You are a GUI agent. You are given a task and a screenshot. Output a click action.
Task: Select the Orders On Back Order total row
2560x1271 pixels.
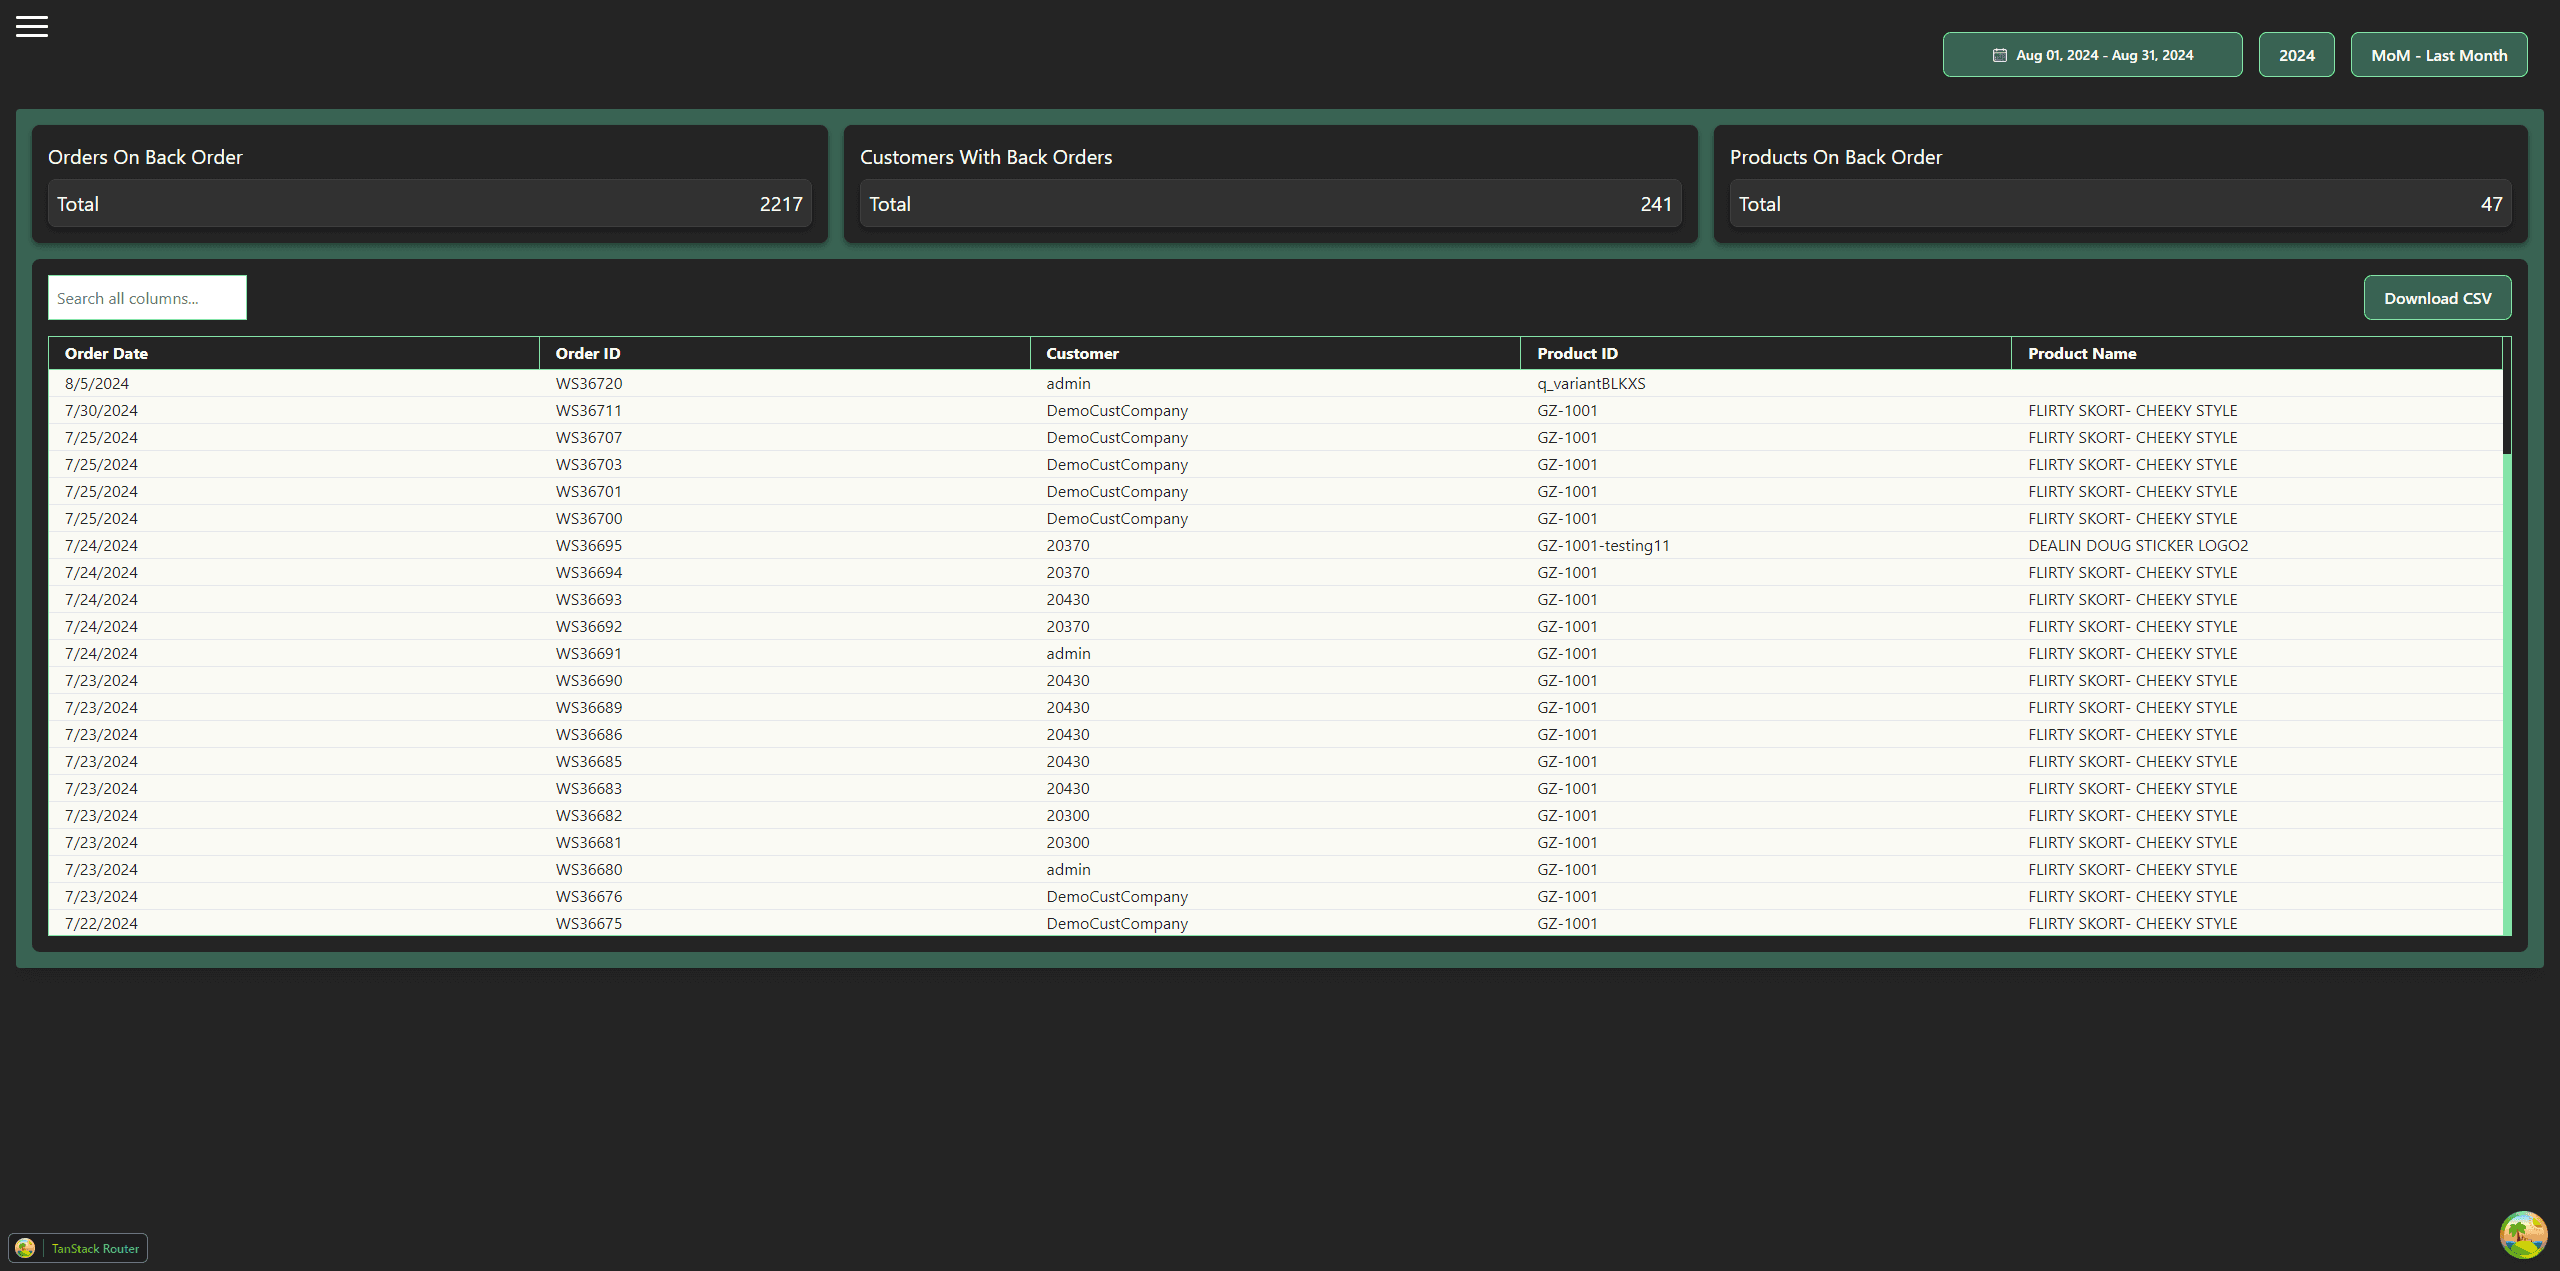(x=430, y=204)
